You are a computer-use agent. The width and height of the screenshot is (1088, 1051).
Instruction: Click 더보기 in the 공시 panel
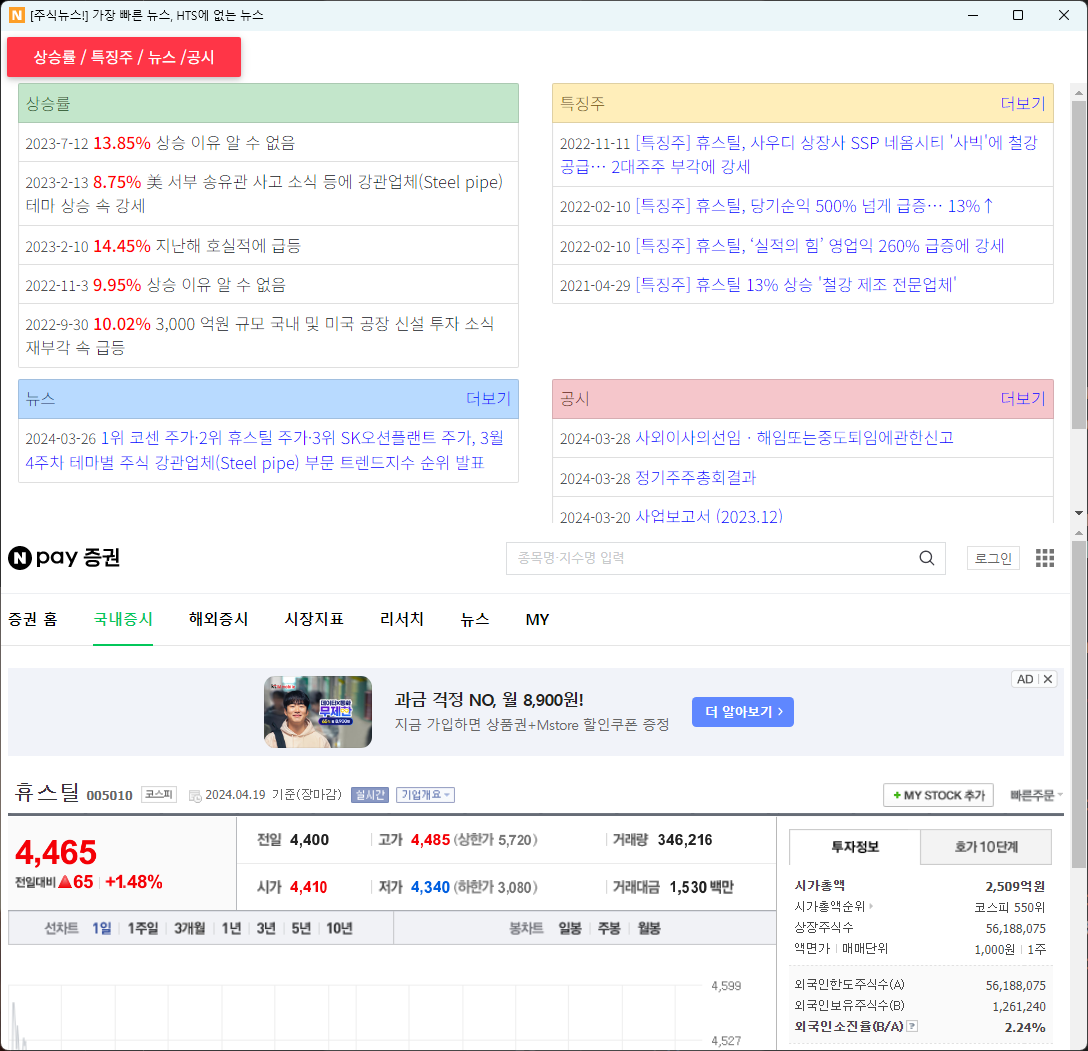point(1023,399)
